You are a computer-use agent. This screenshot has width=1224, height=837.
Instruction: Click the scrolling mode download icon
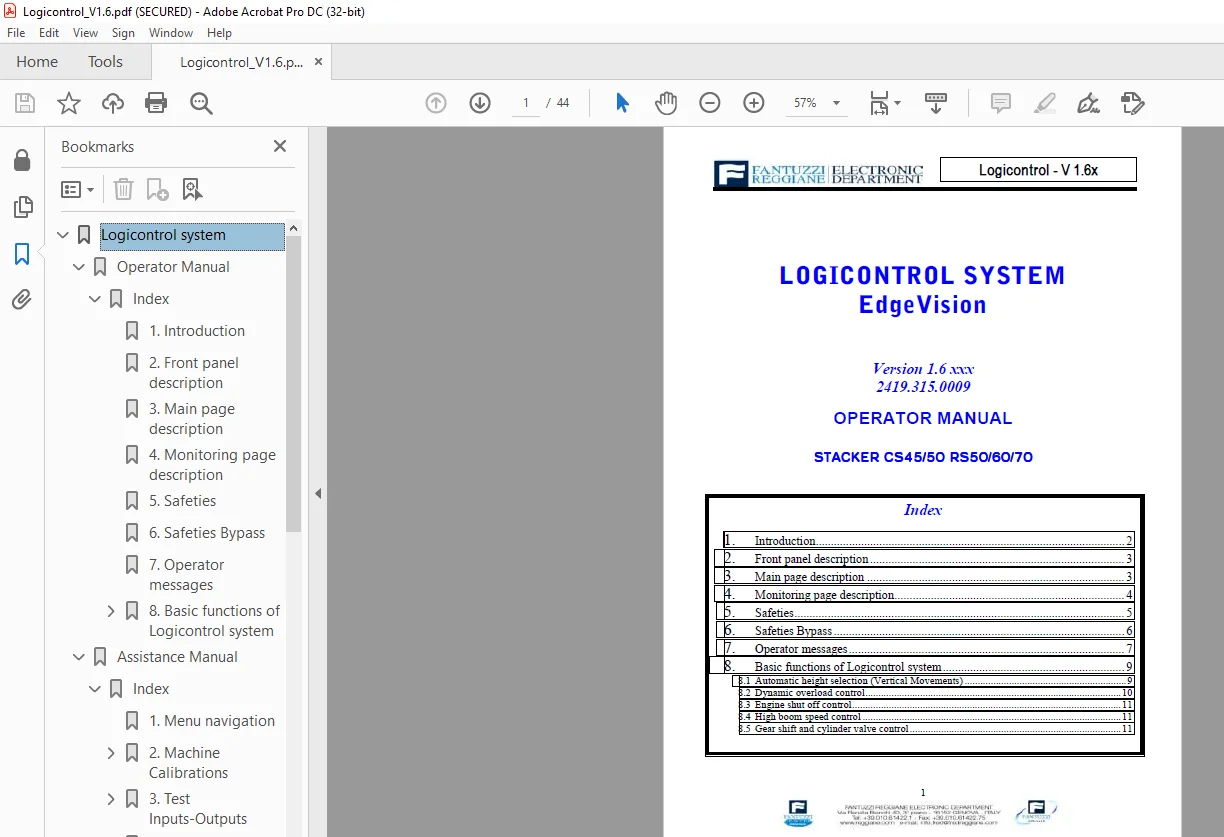935,103
